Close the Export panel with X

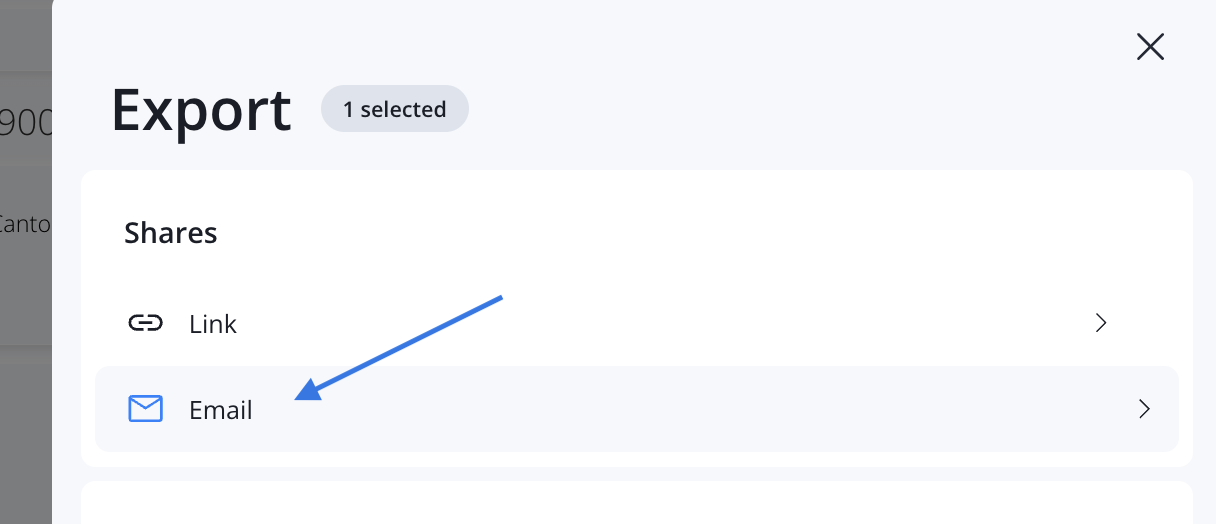coord(1150,47)
